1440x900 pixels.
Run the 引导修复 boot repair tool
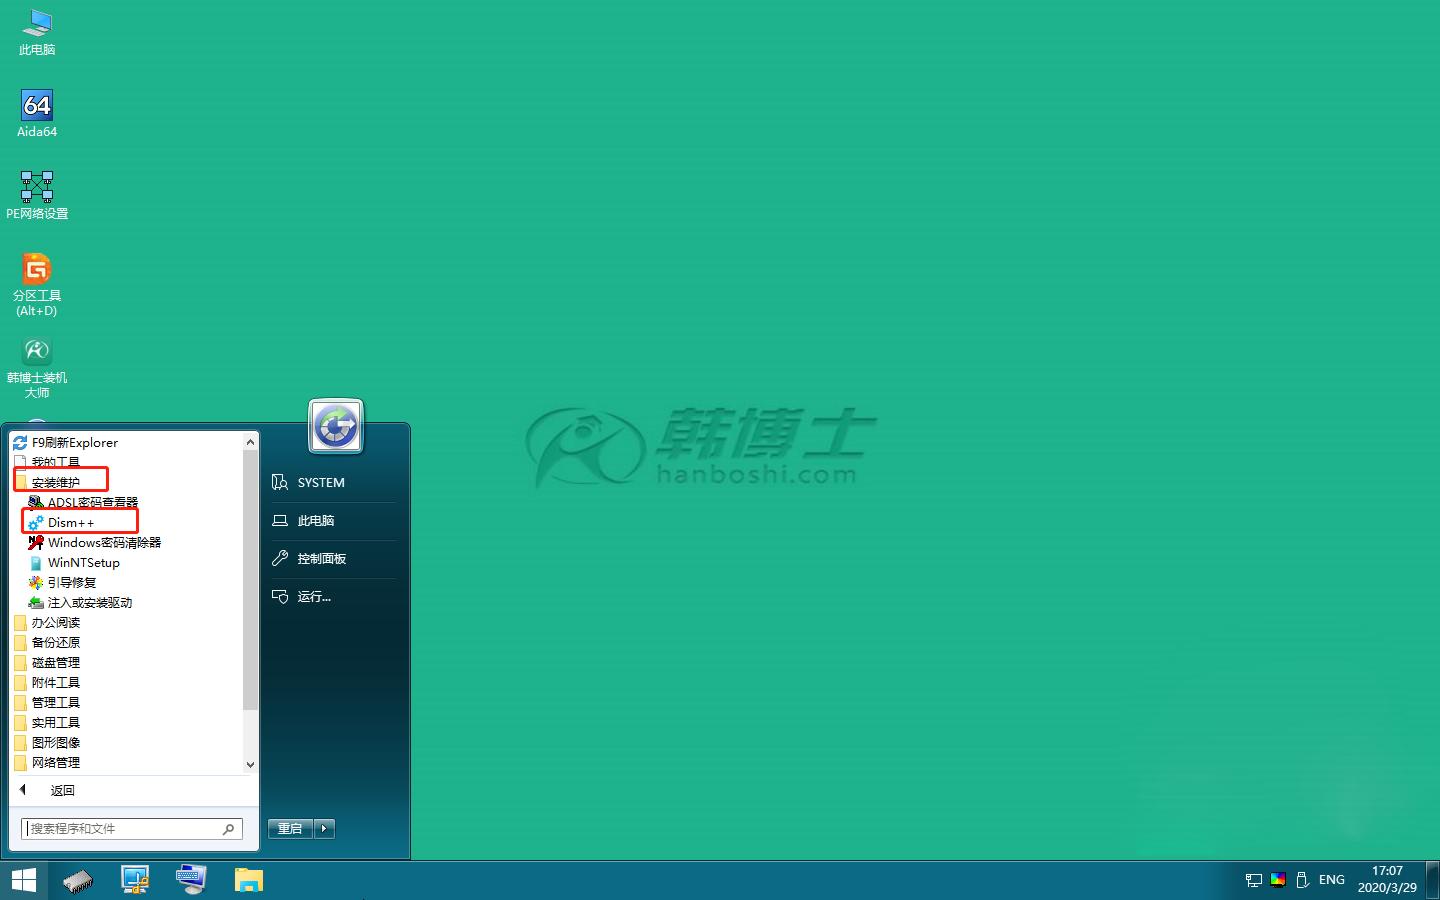coord(69,582)
